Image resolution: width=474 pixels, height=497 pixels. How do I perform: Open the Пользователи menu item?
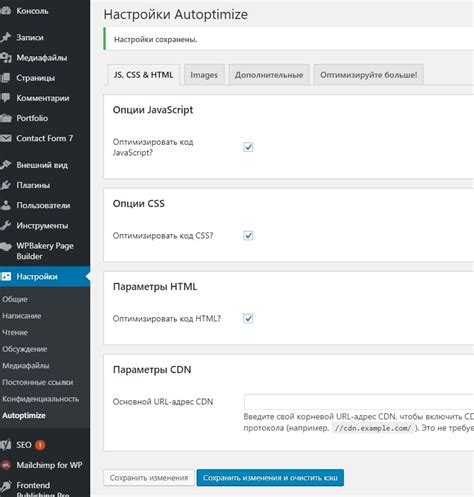click(45, 205)
